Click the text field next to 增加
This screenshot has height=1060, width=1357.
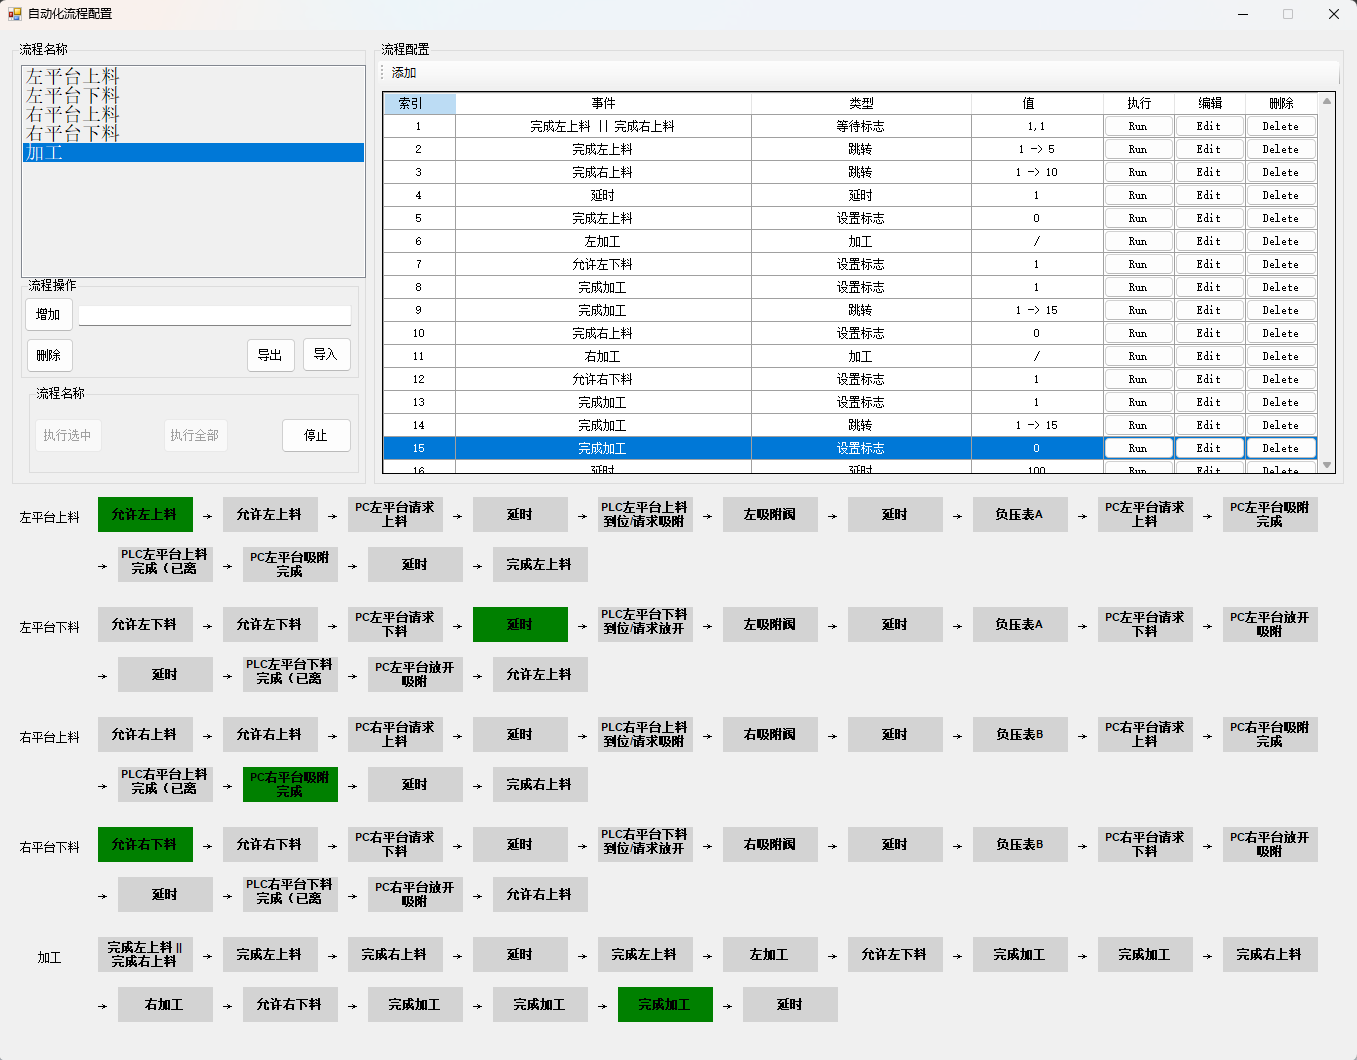point(214,313)
